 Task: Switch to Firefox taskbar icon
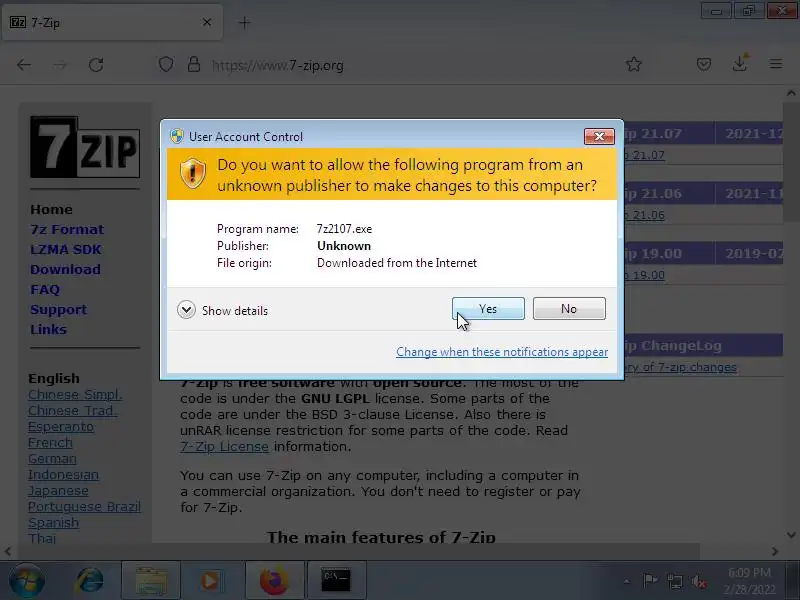[x=274, y=581]
